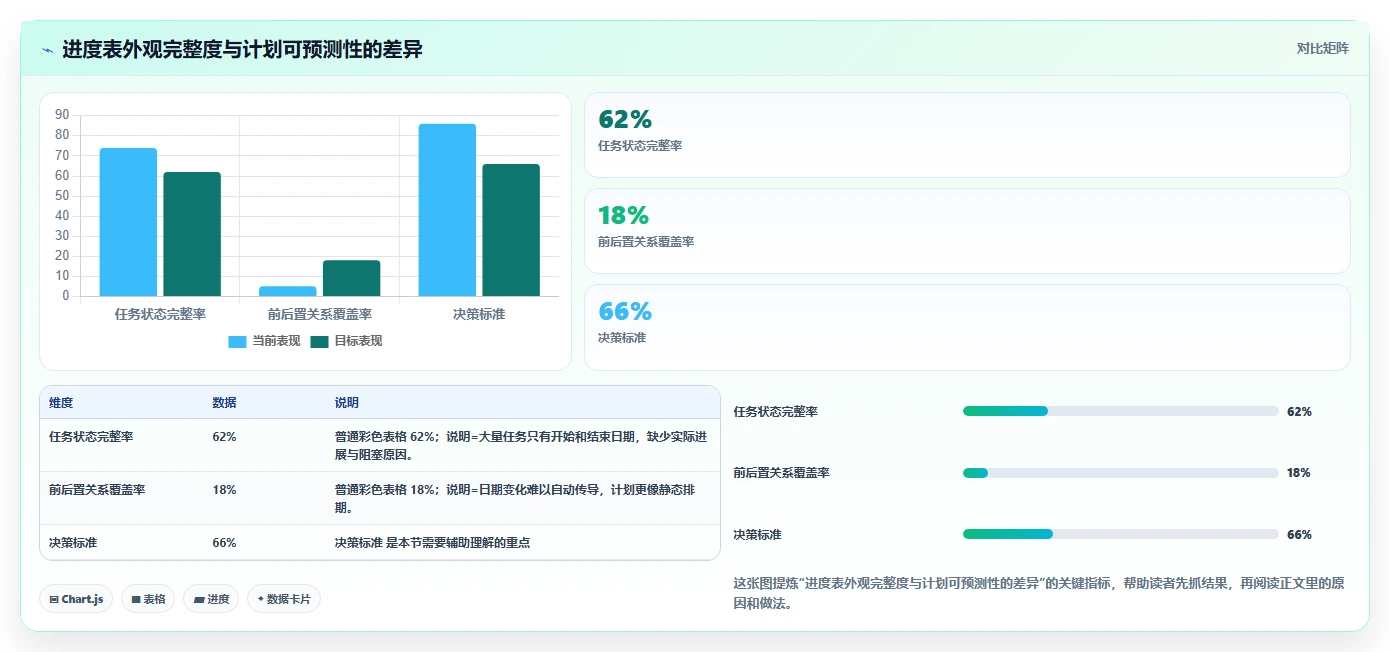Click 决策标准 chart axis label
The width and height of the screenshot is (1390, 652).
479,314
